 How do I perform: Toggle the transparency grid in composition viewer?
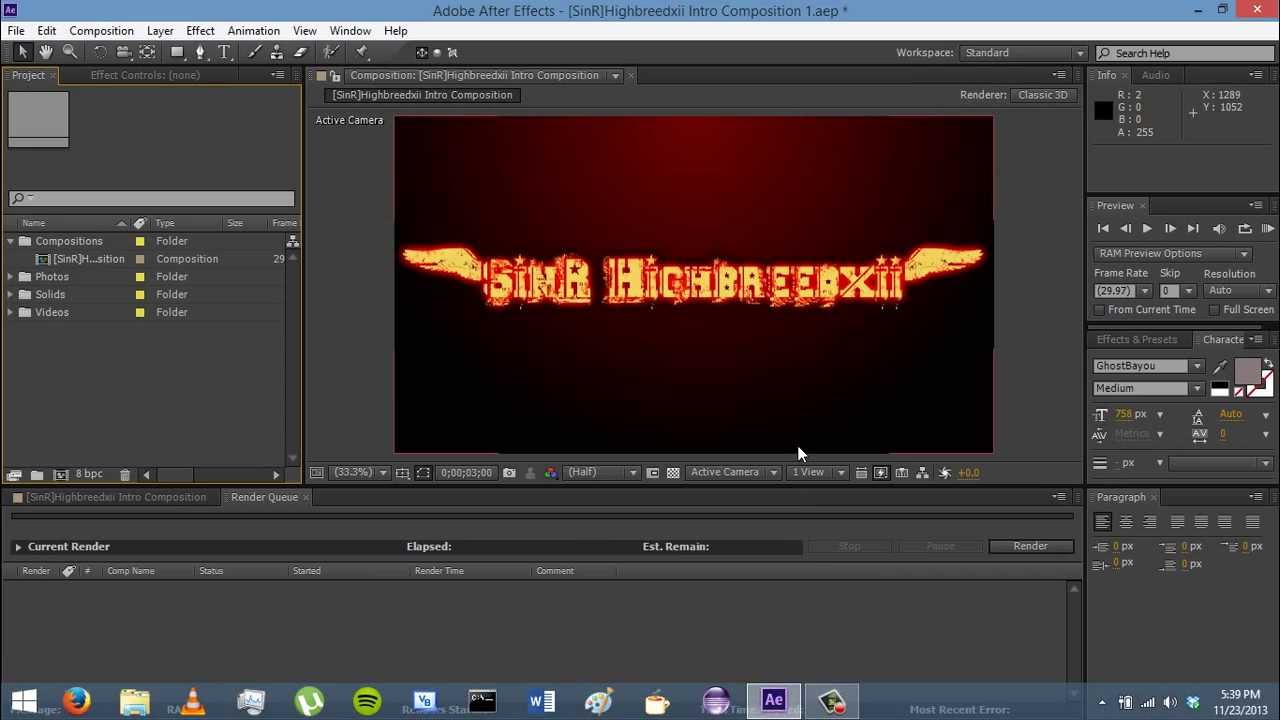coord(673,473)
